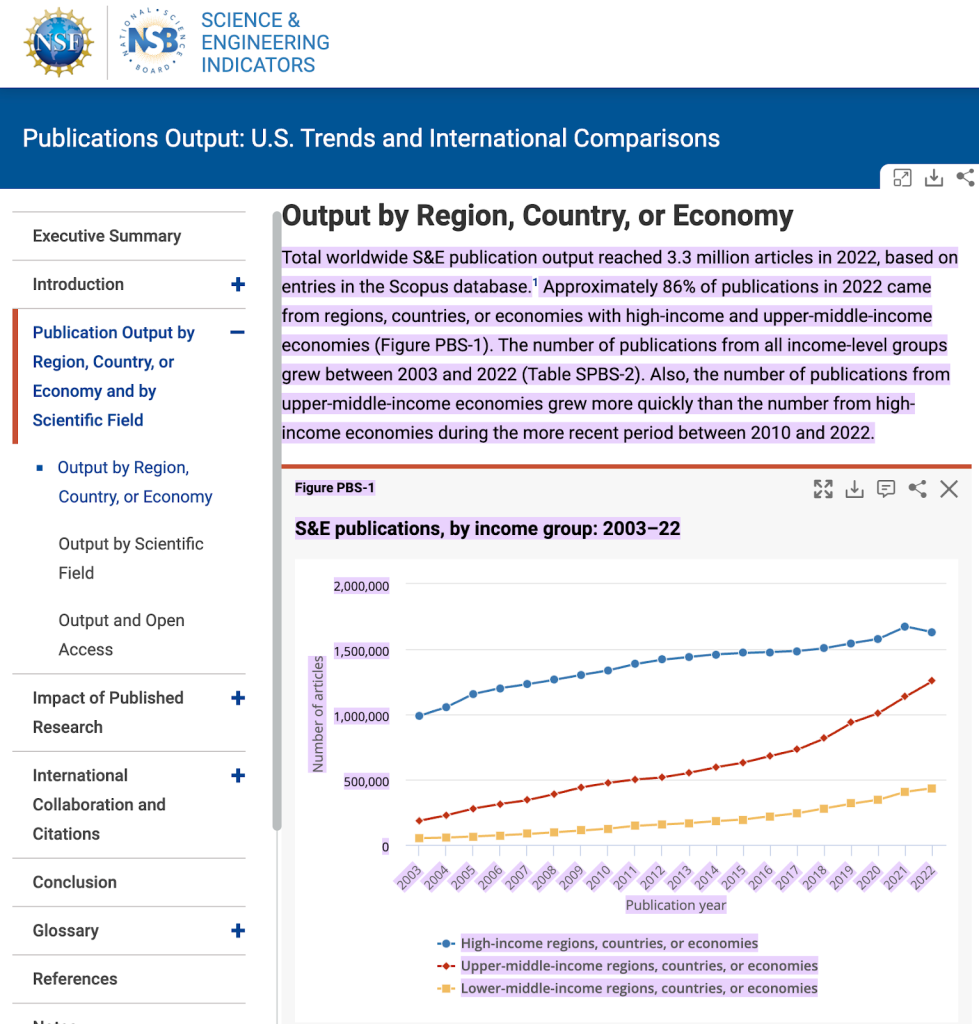The image size is (979, 1024).
Task: Open the Conclusion page link
Action: (75, 882)
